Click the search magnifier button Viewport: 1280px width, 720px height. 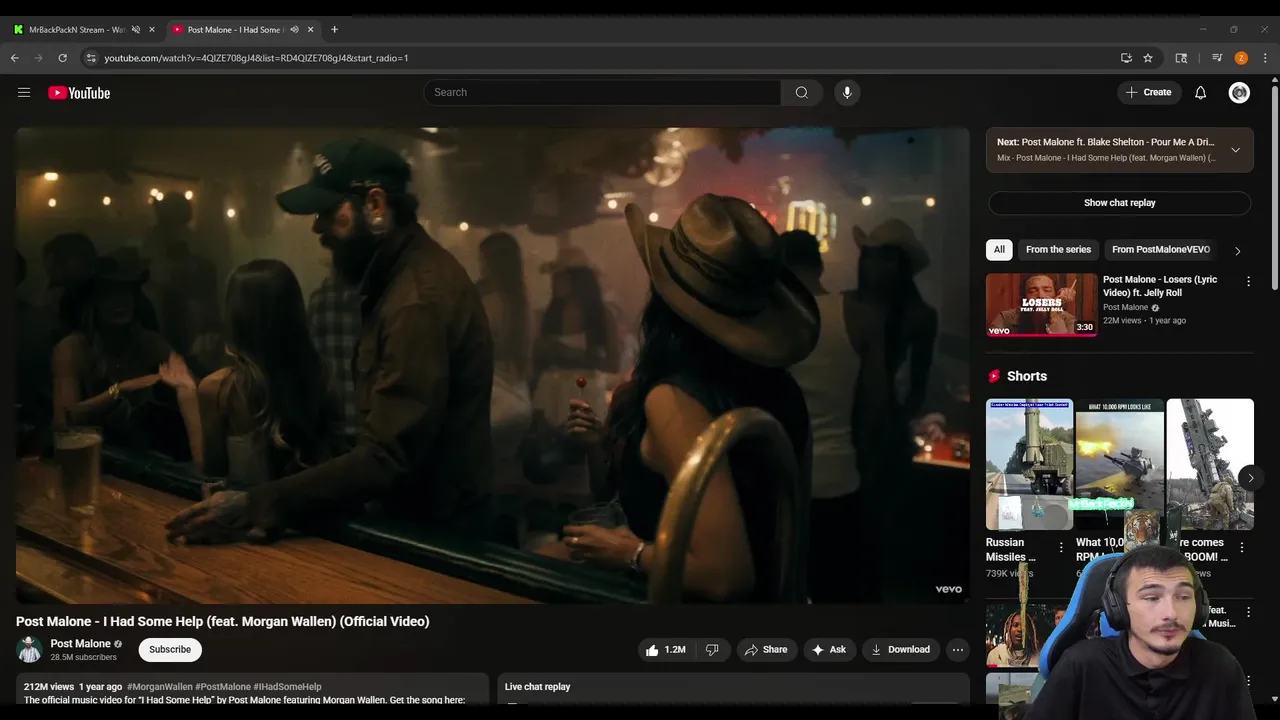[x=801, y=92]
